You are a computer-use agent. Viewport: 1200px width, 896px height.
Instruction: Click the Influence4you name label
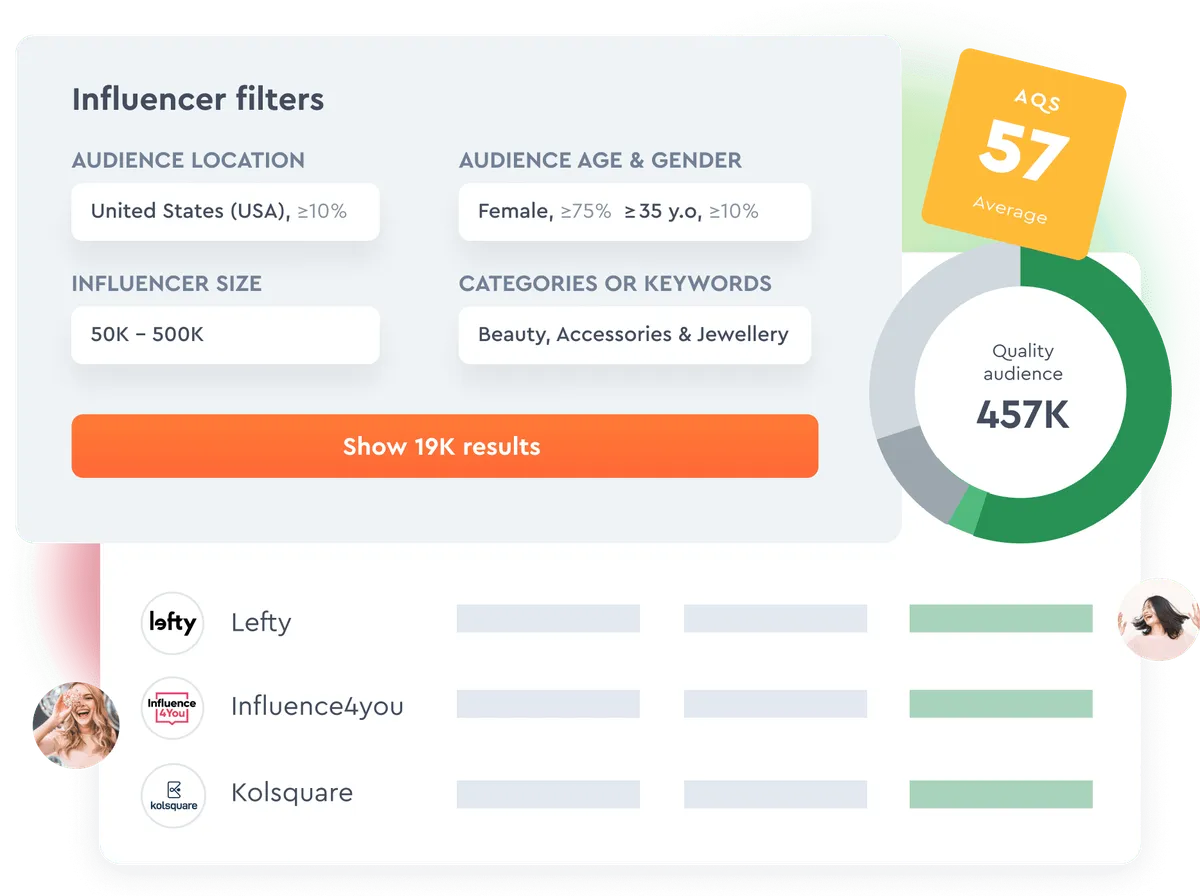(x=317, y=706)
